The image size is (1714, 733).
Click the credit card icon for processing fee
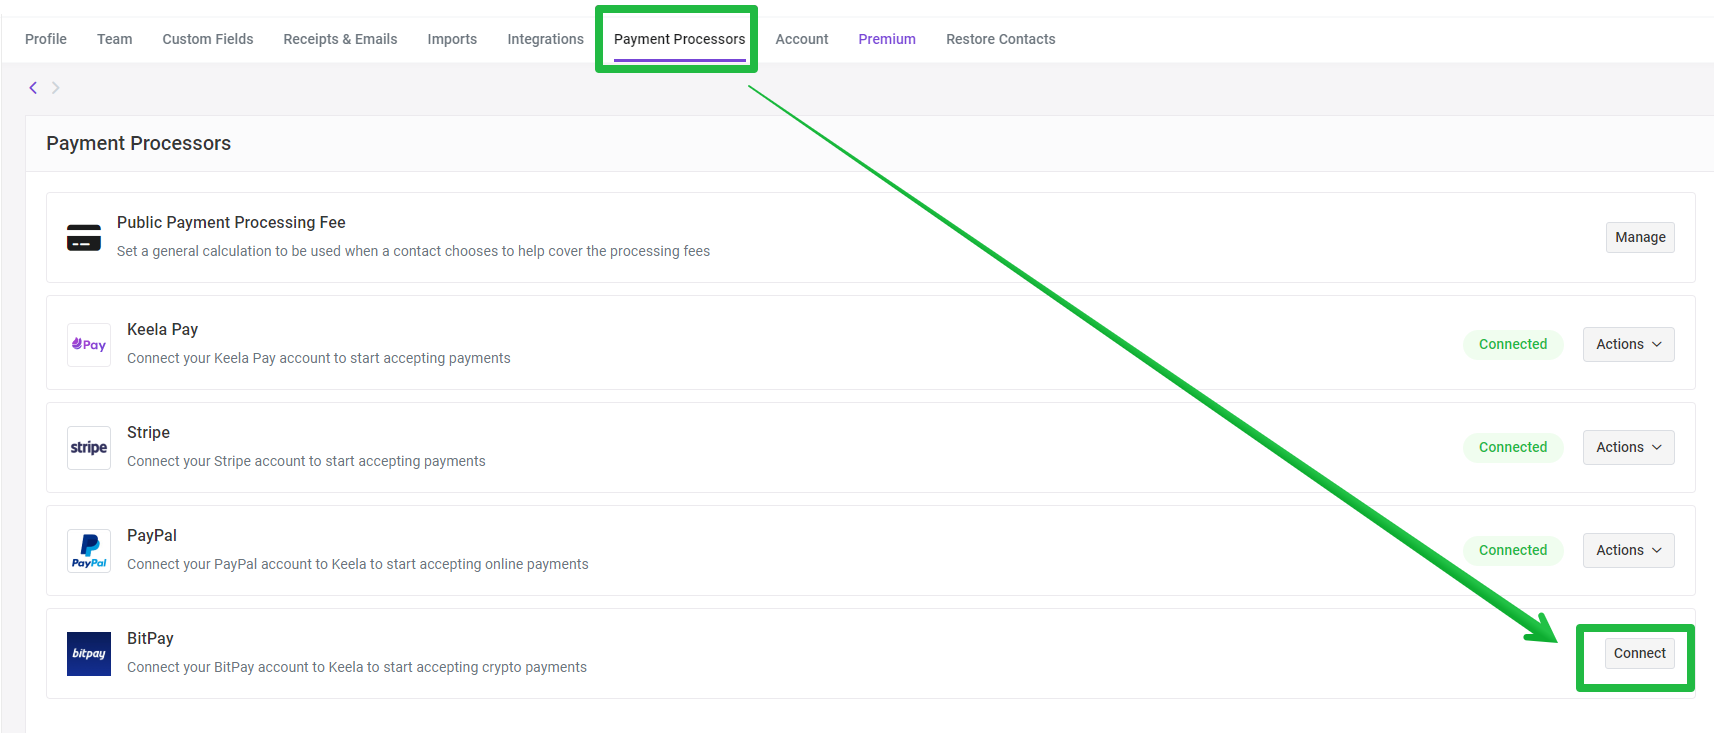point(84,238)
